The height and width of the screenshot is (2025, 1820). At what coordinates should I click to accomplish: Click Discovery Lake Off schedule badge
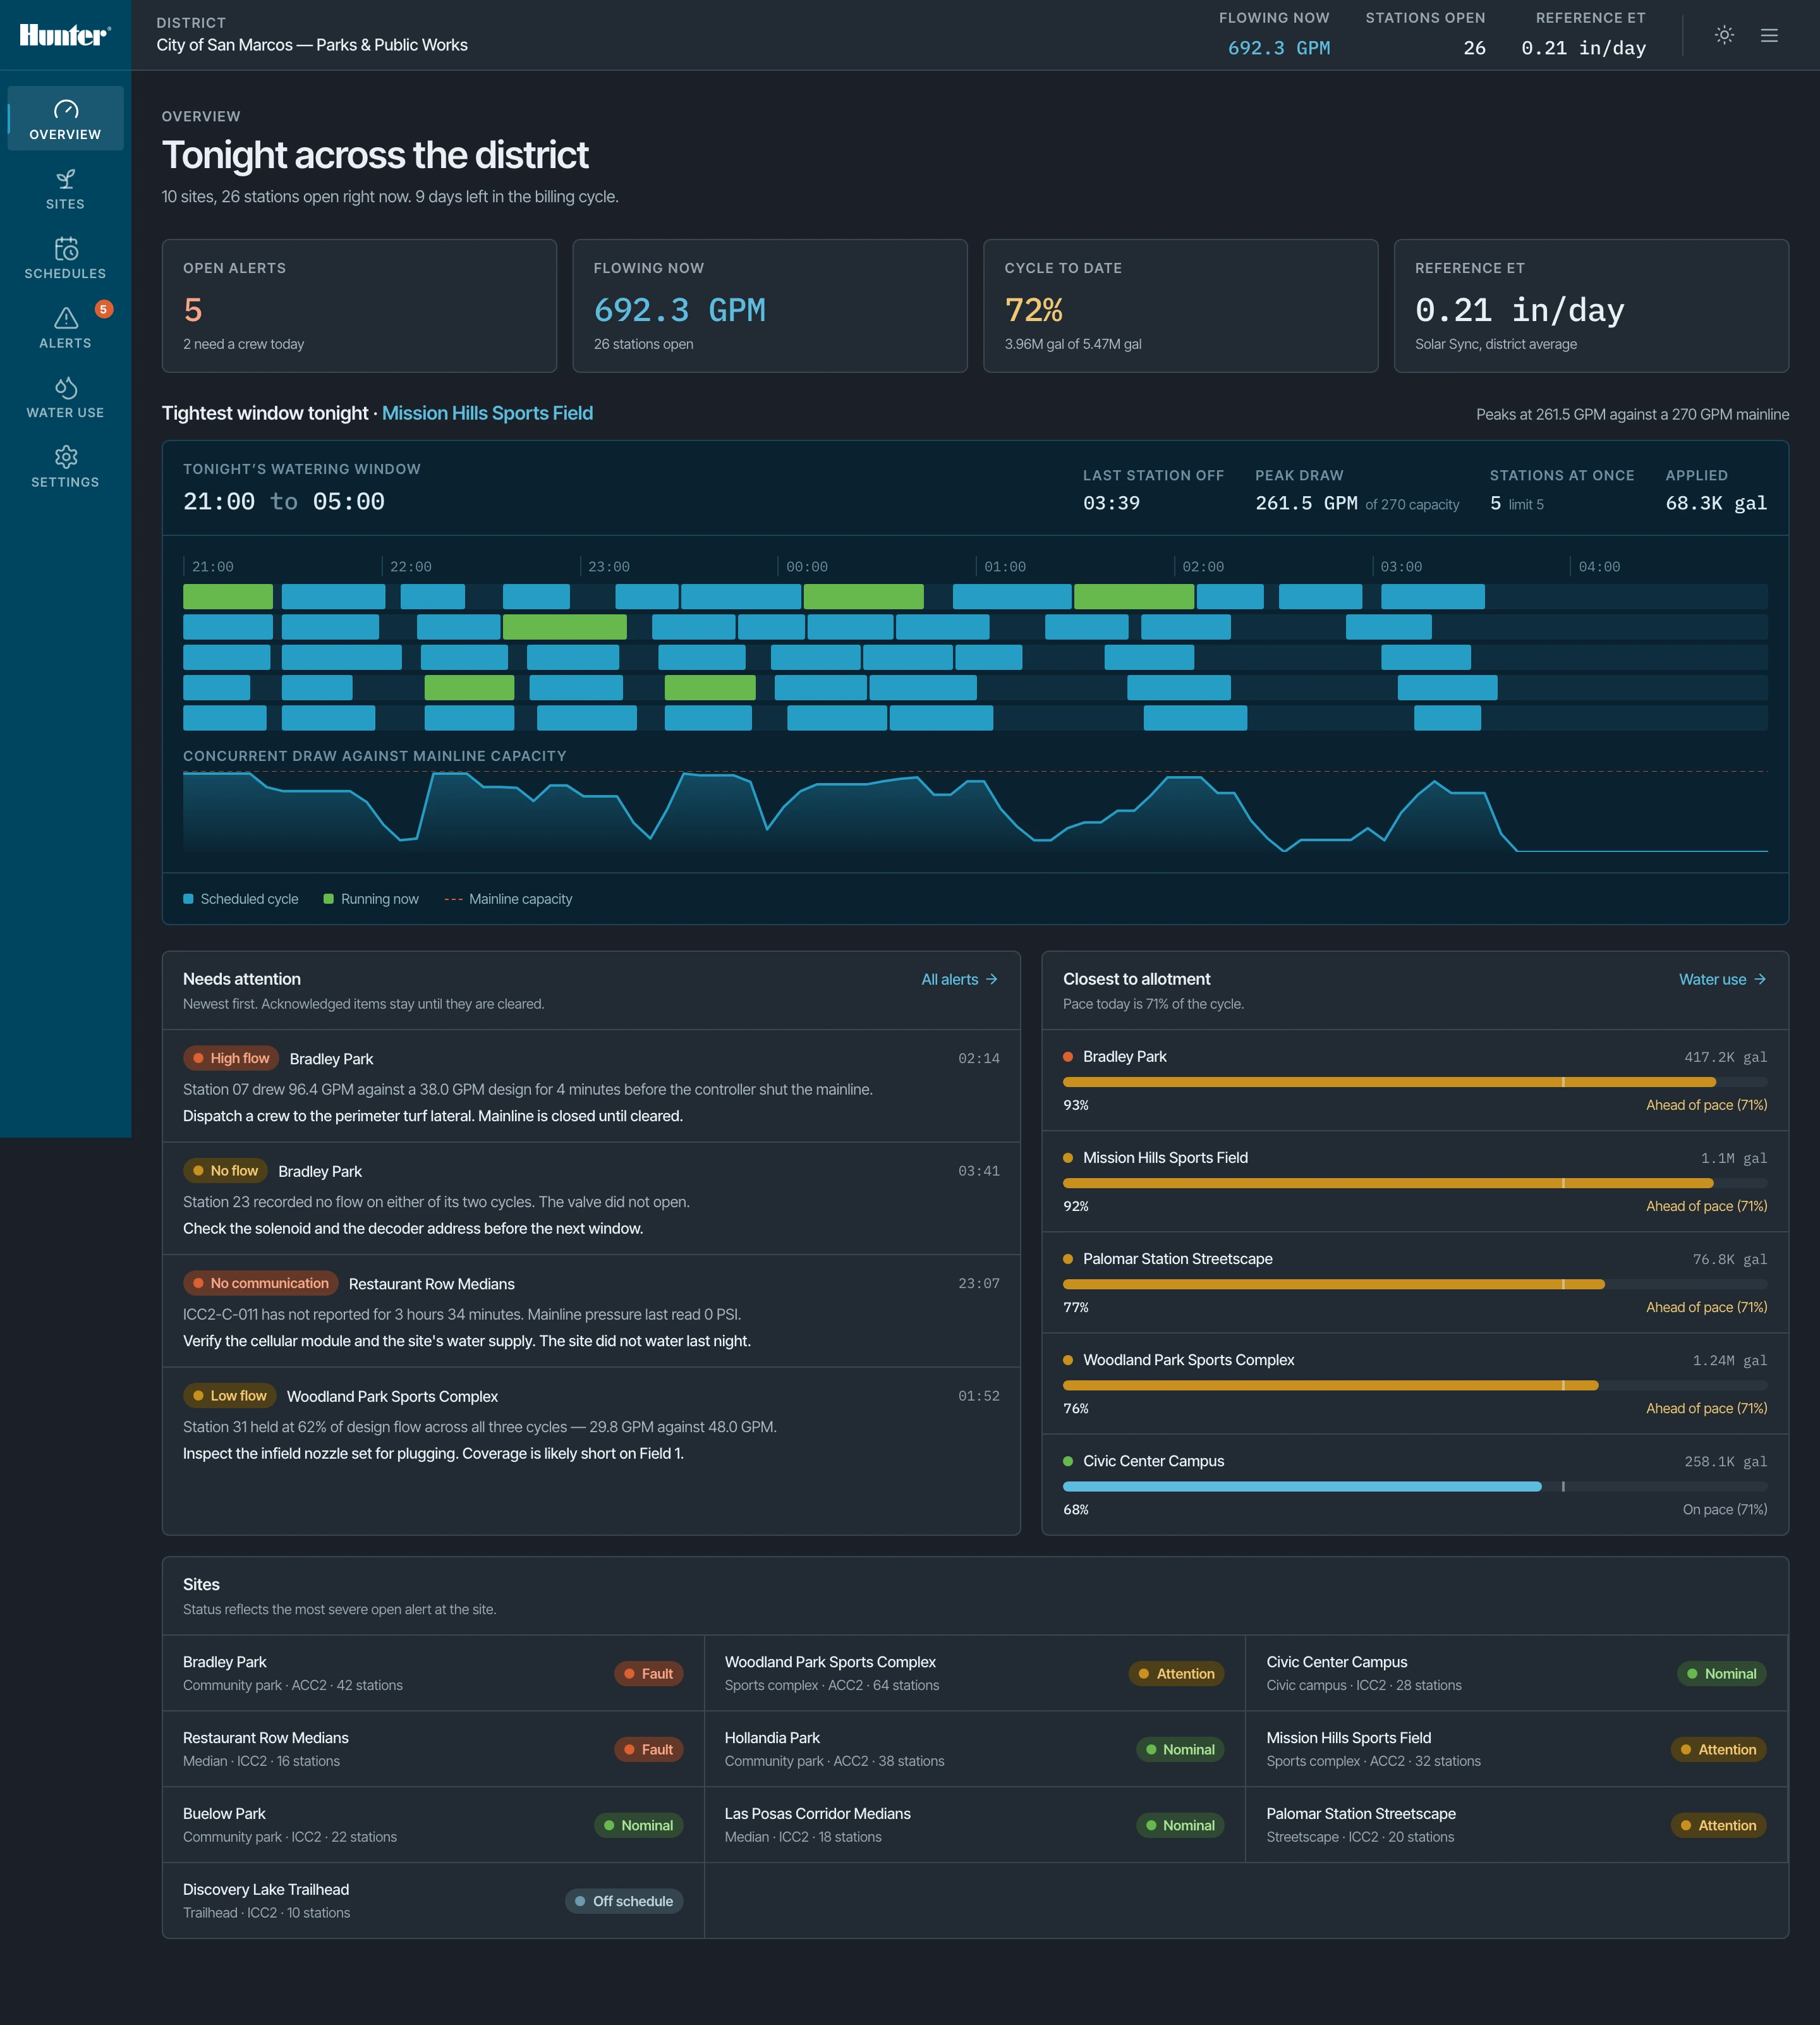[x=624, y=1901]
